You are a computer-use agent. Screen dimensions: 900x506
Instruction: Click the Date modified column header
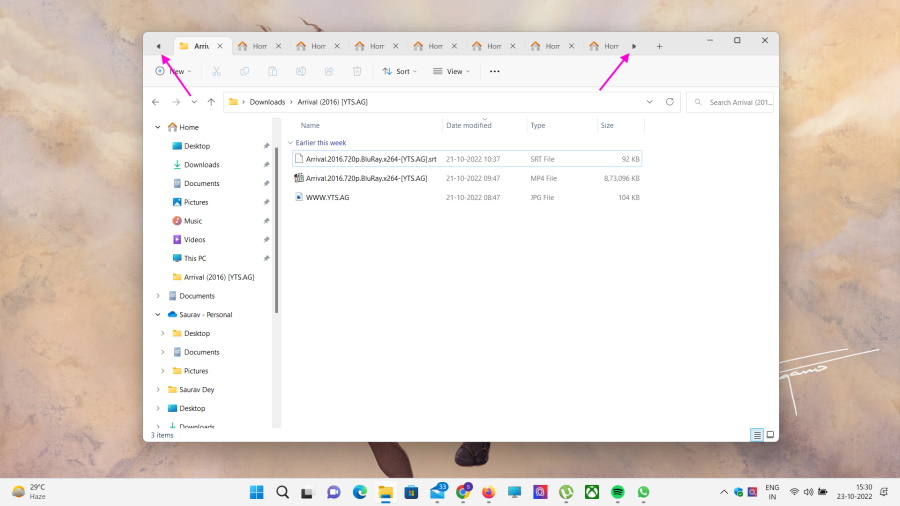pyautogui.click(x=469, y=126)
